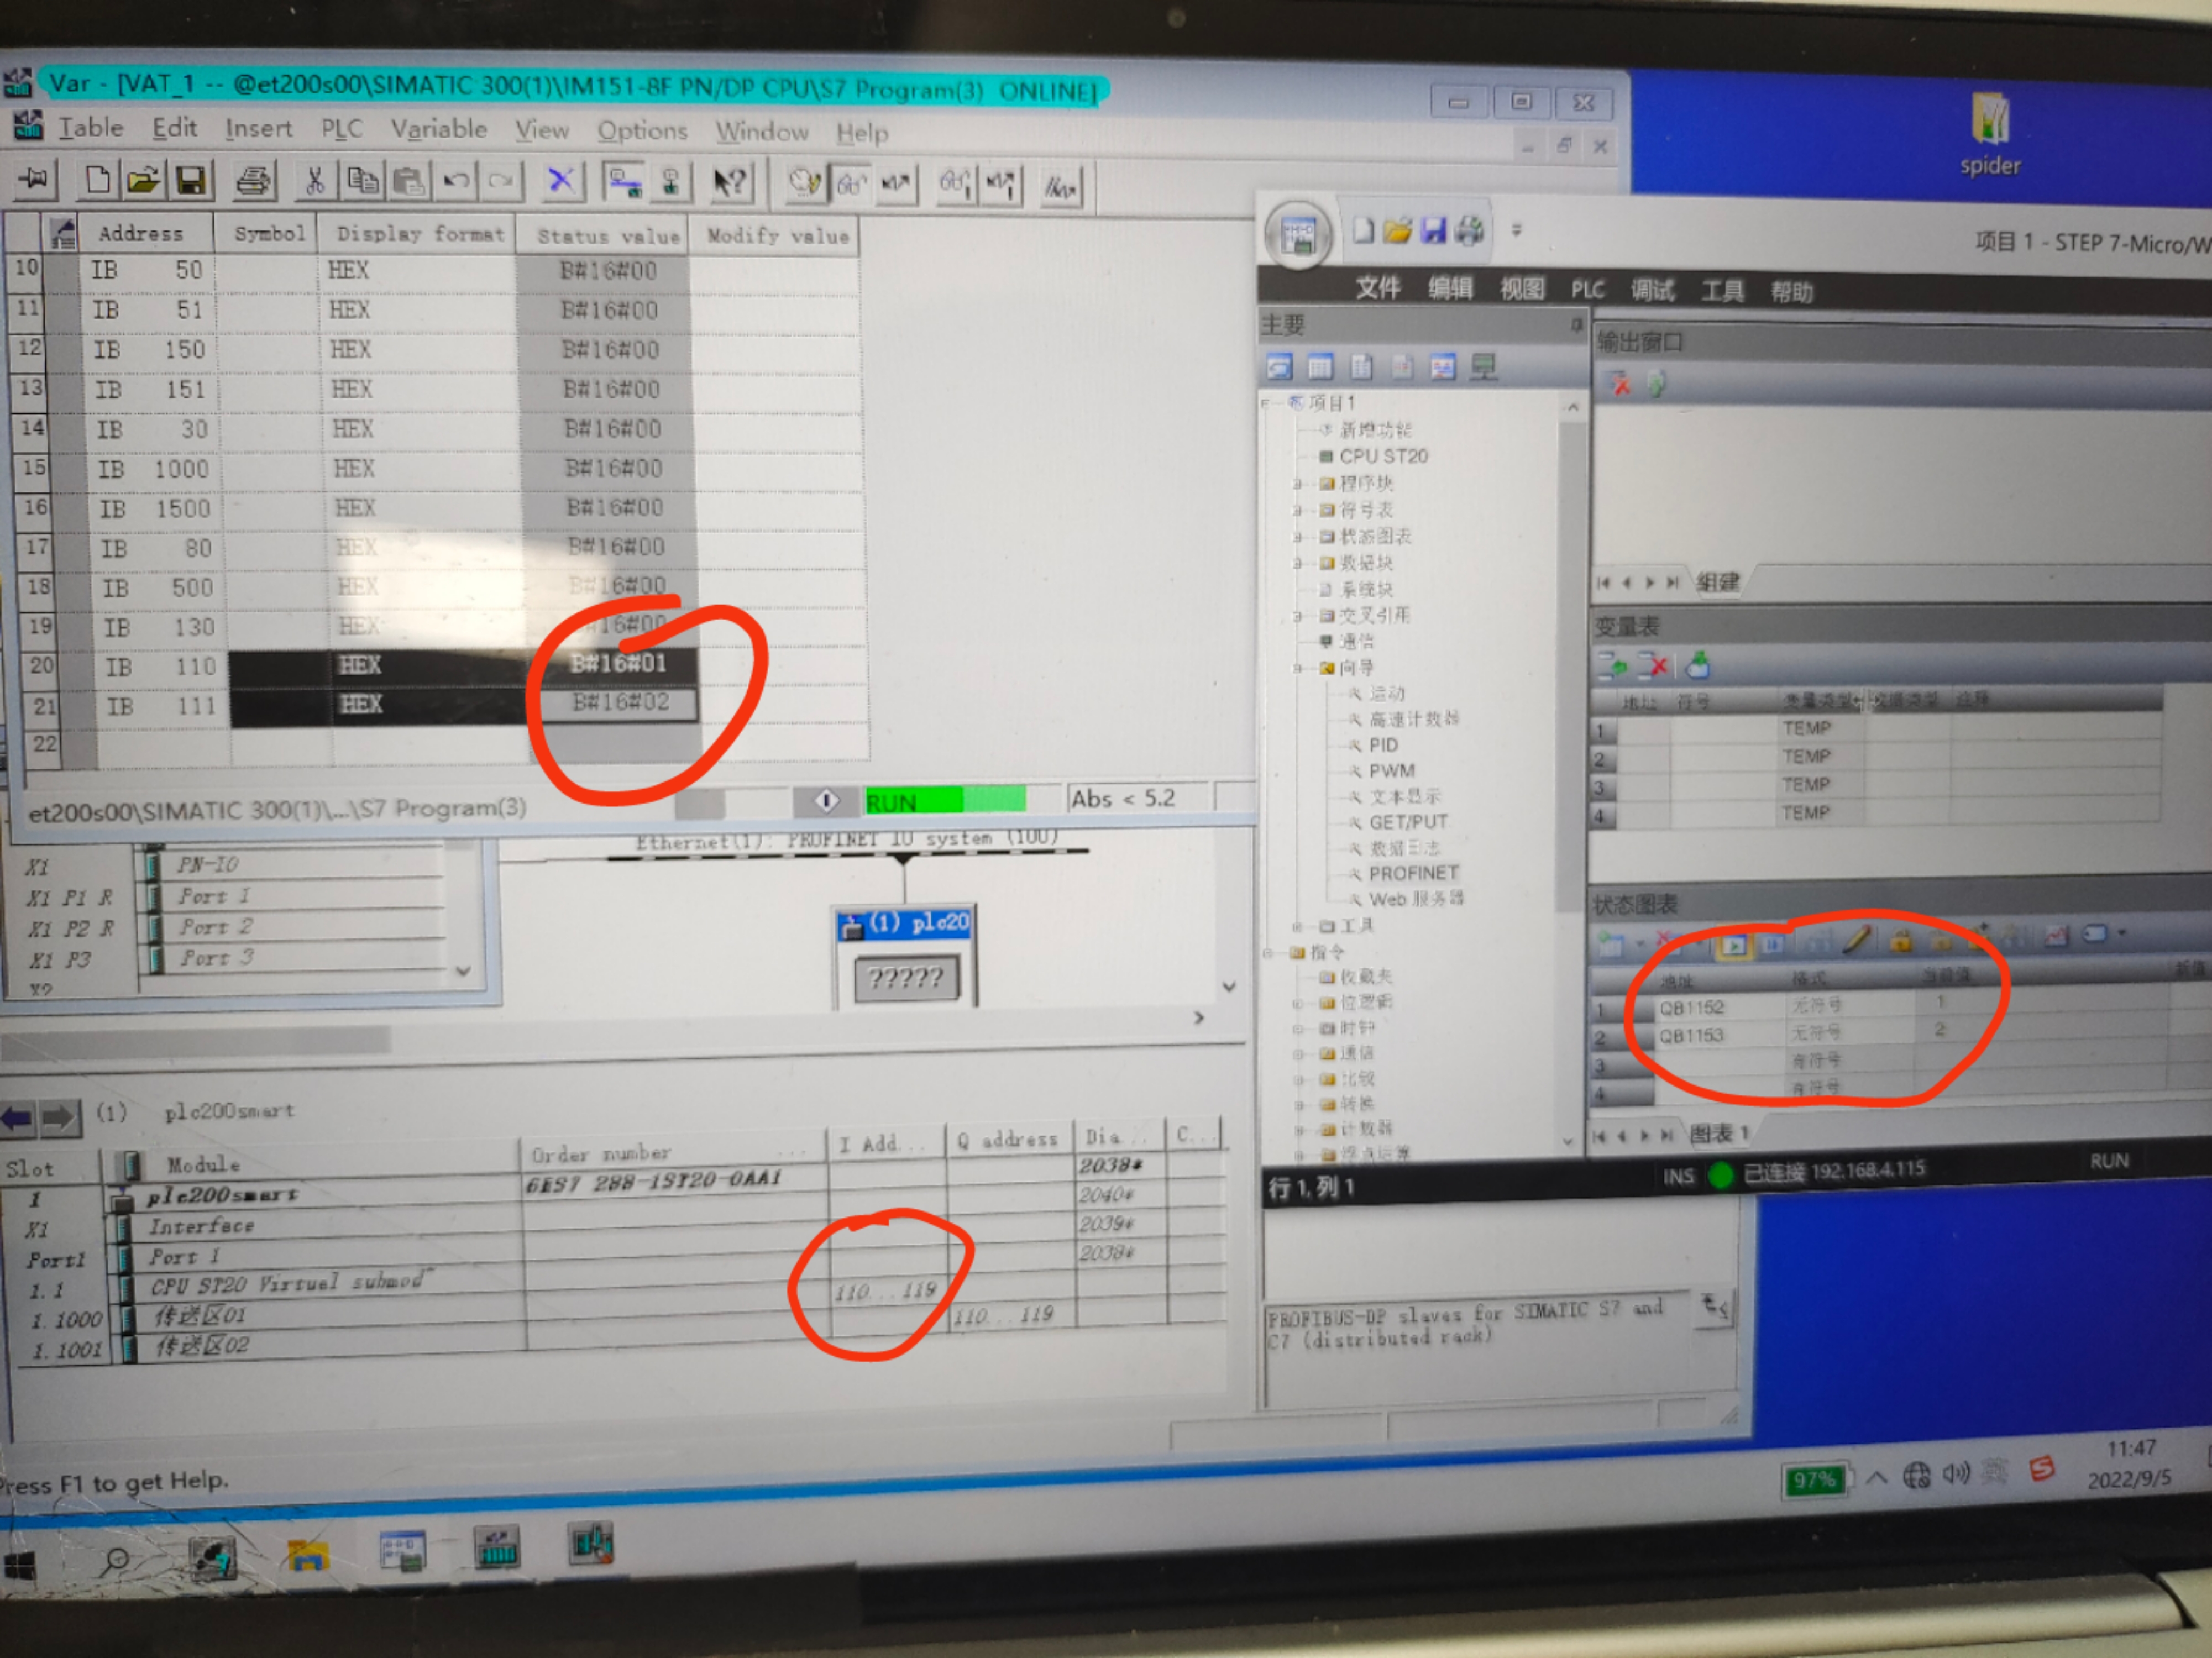Click the New variable table icon in Var toolbar
Image resolution: width=2212 pixels, height=1658 pixels.
pyautogui.click(x=97, y=181)
